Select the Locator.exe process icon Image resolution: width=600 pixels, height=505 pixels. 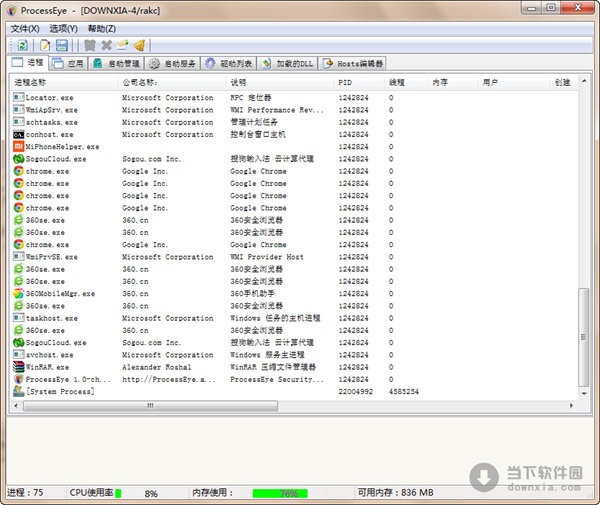coord(18,97)
